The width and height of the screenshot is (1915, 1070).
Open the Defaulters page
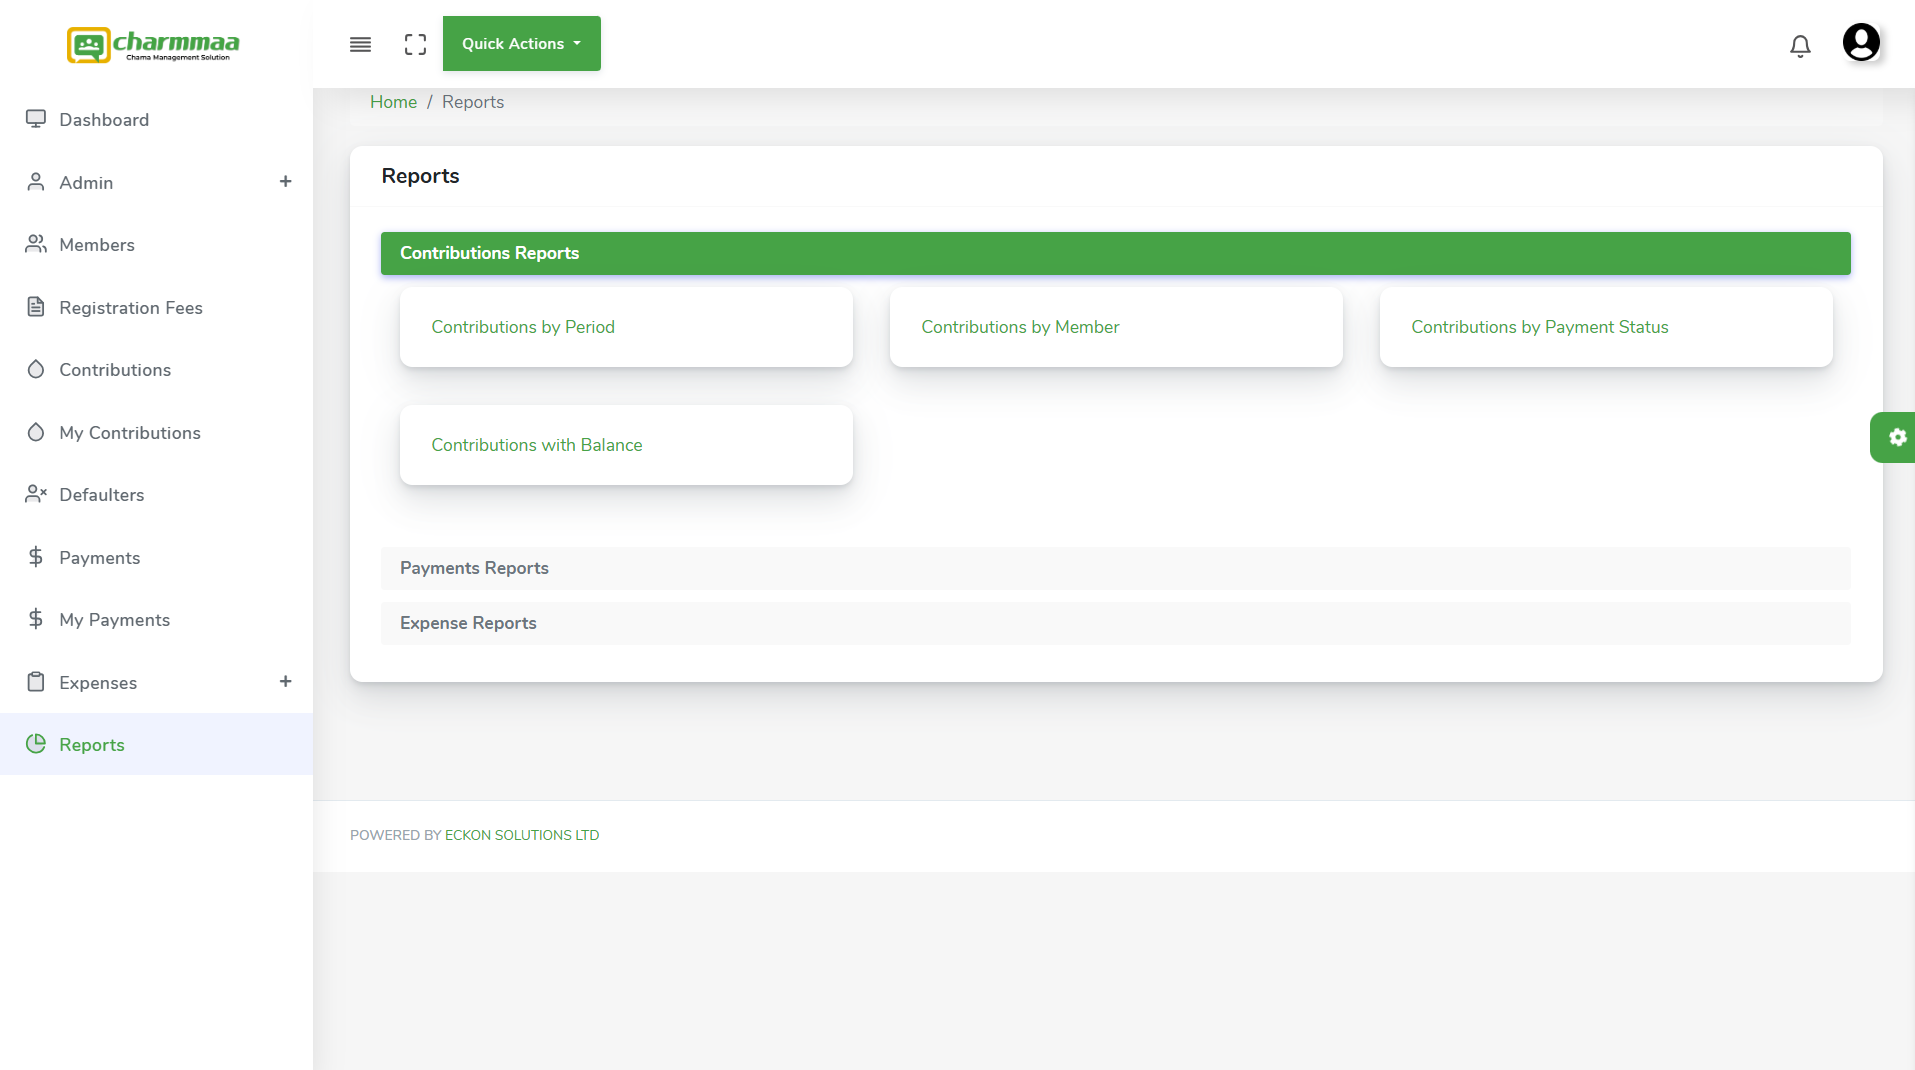click(x=156, y=494)
